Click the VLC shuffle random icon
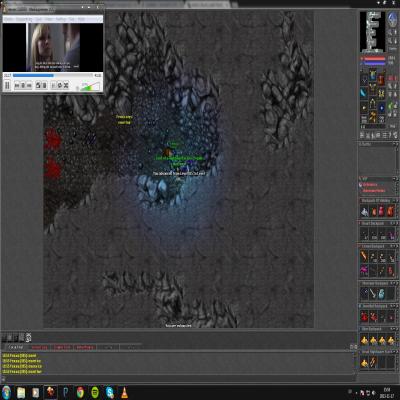The image size is (400, 400). [66, 86]
